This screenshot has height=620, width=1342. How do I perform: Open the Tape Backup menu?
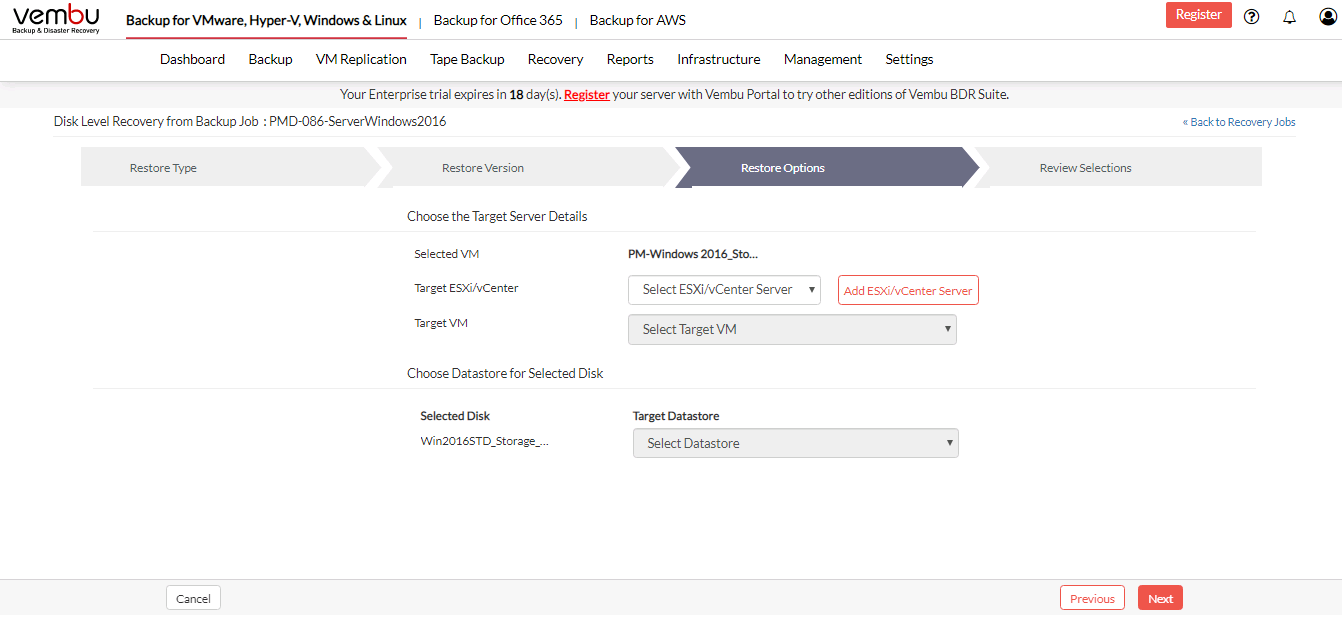pyautogui.click(x=467, y=59)
